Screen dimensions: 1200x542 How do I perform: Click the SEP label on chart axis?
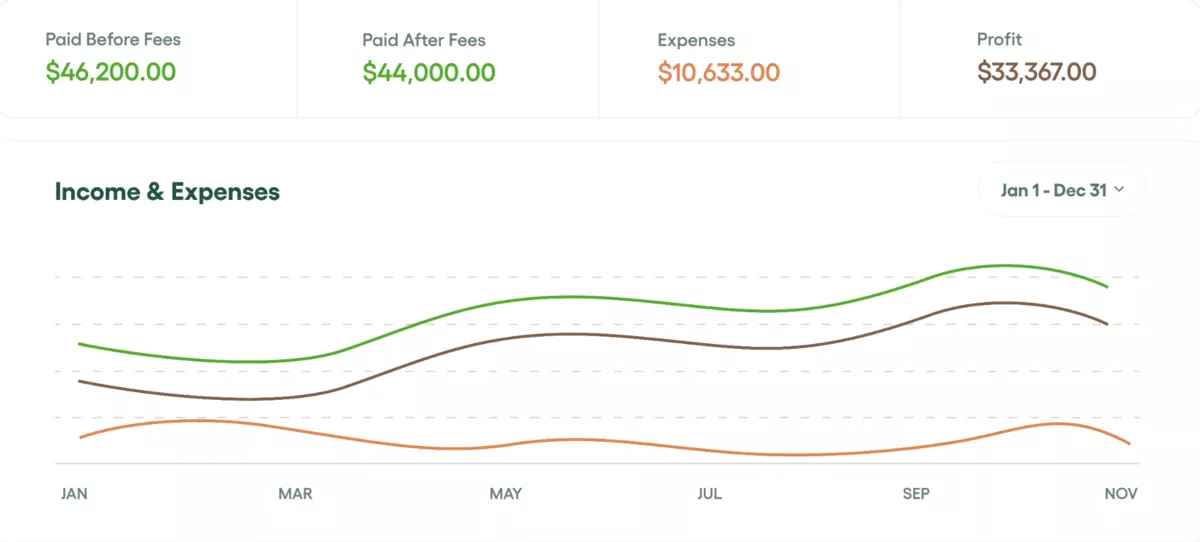pyautogui.click(x=916, y=494)
